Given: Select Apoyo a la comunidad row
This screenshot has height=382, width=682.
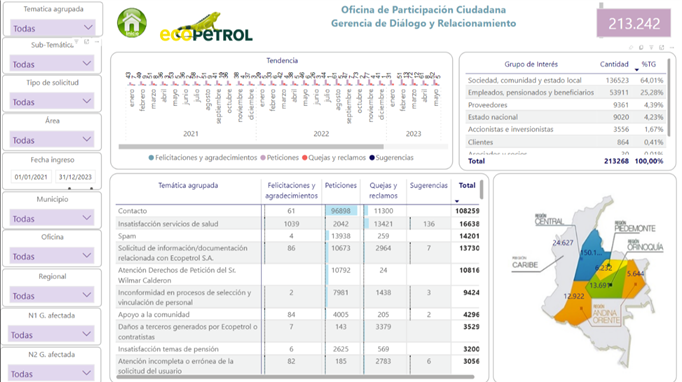Looking at the screenshot, I should coord(298,314).
